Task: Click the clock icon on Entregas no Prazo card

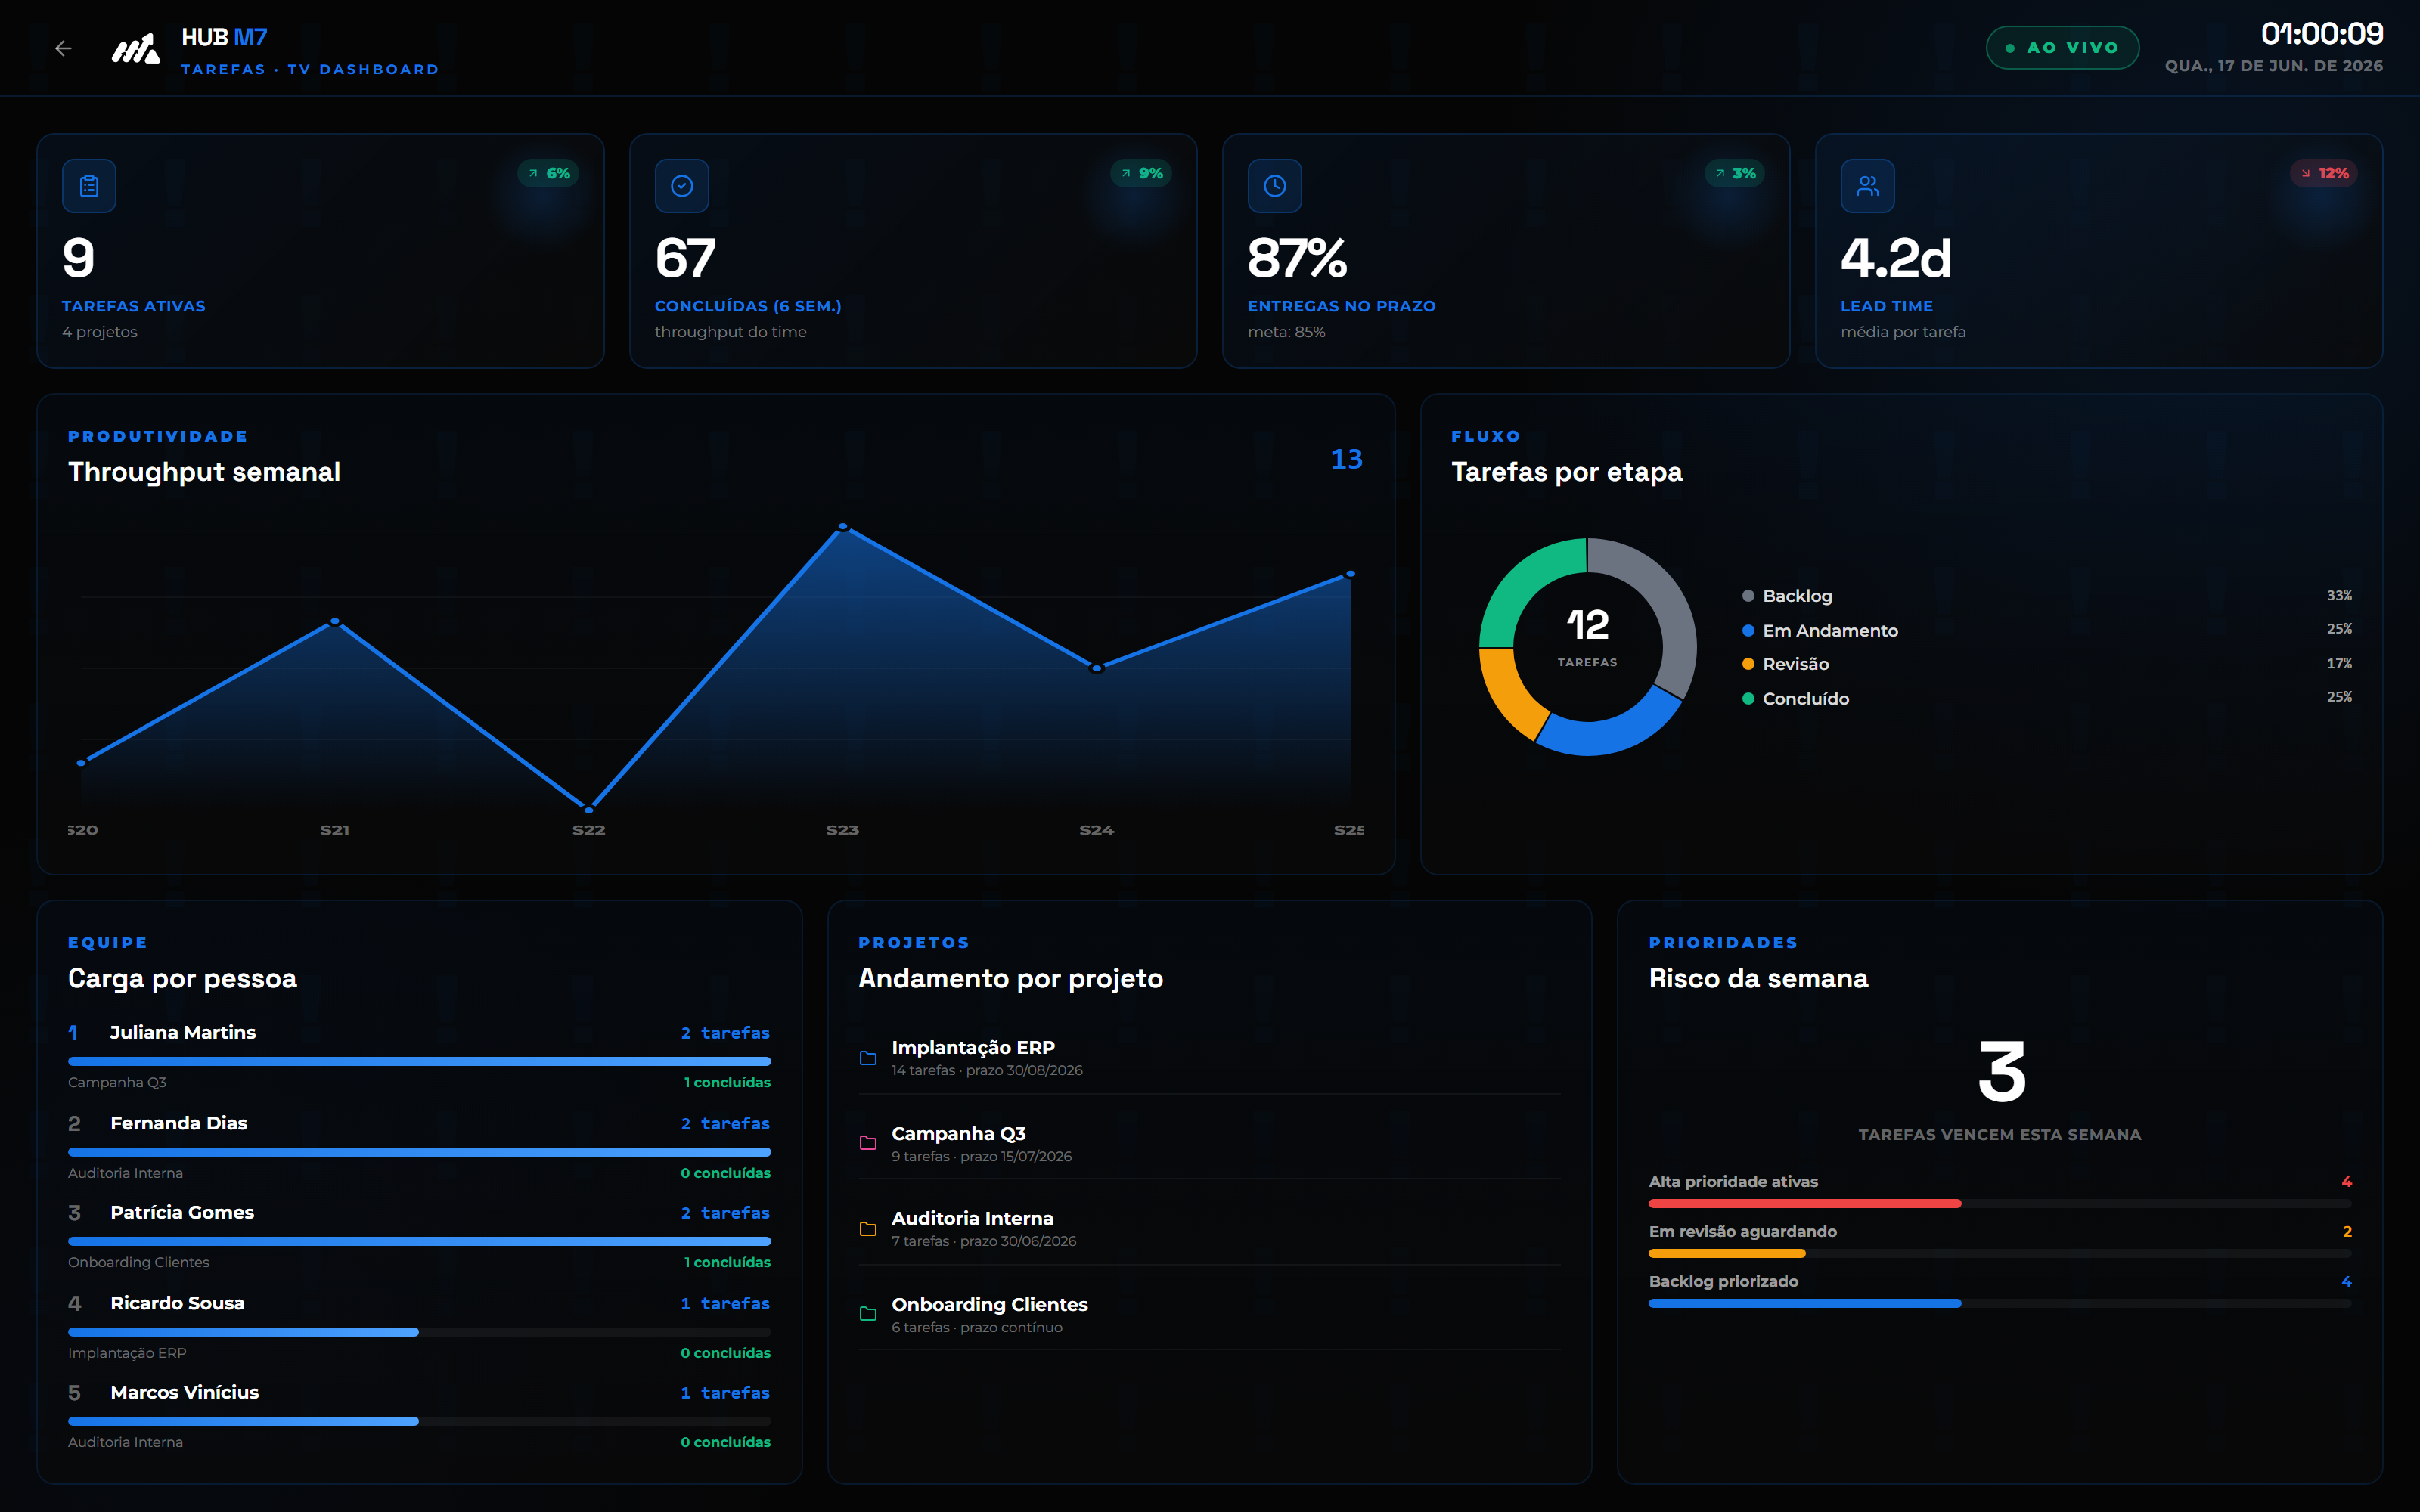Action: [x=1275, y=186]
